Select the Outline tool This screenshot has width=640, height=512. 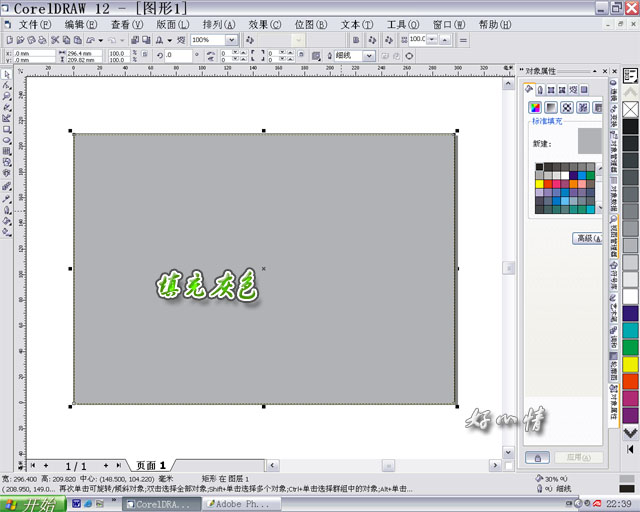tap(7, 210)
